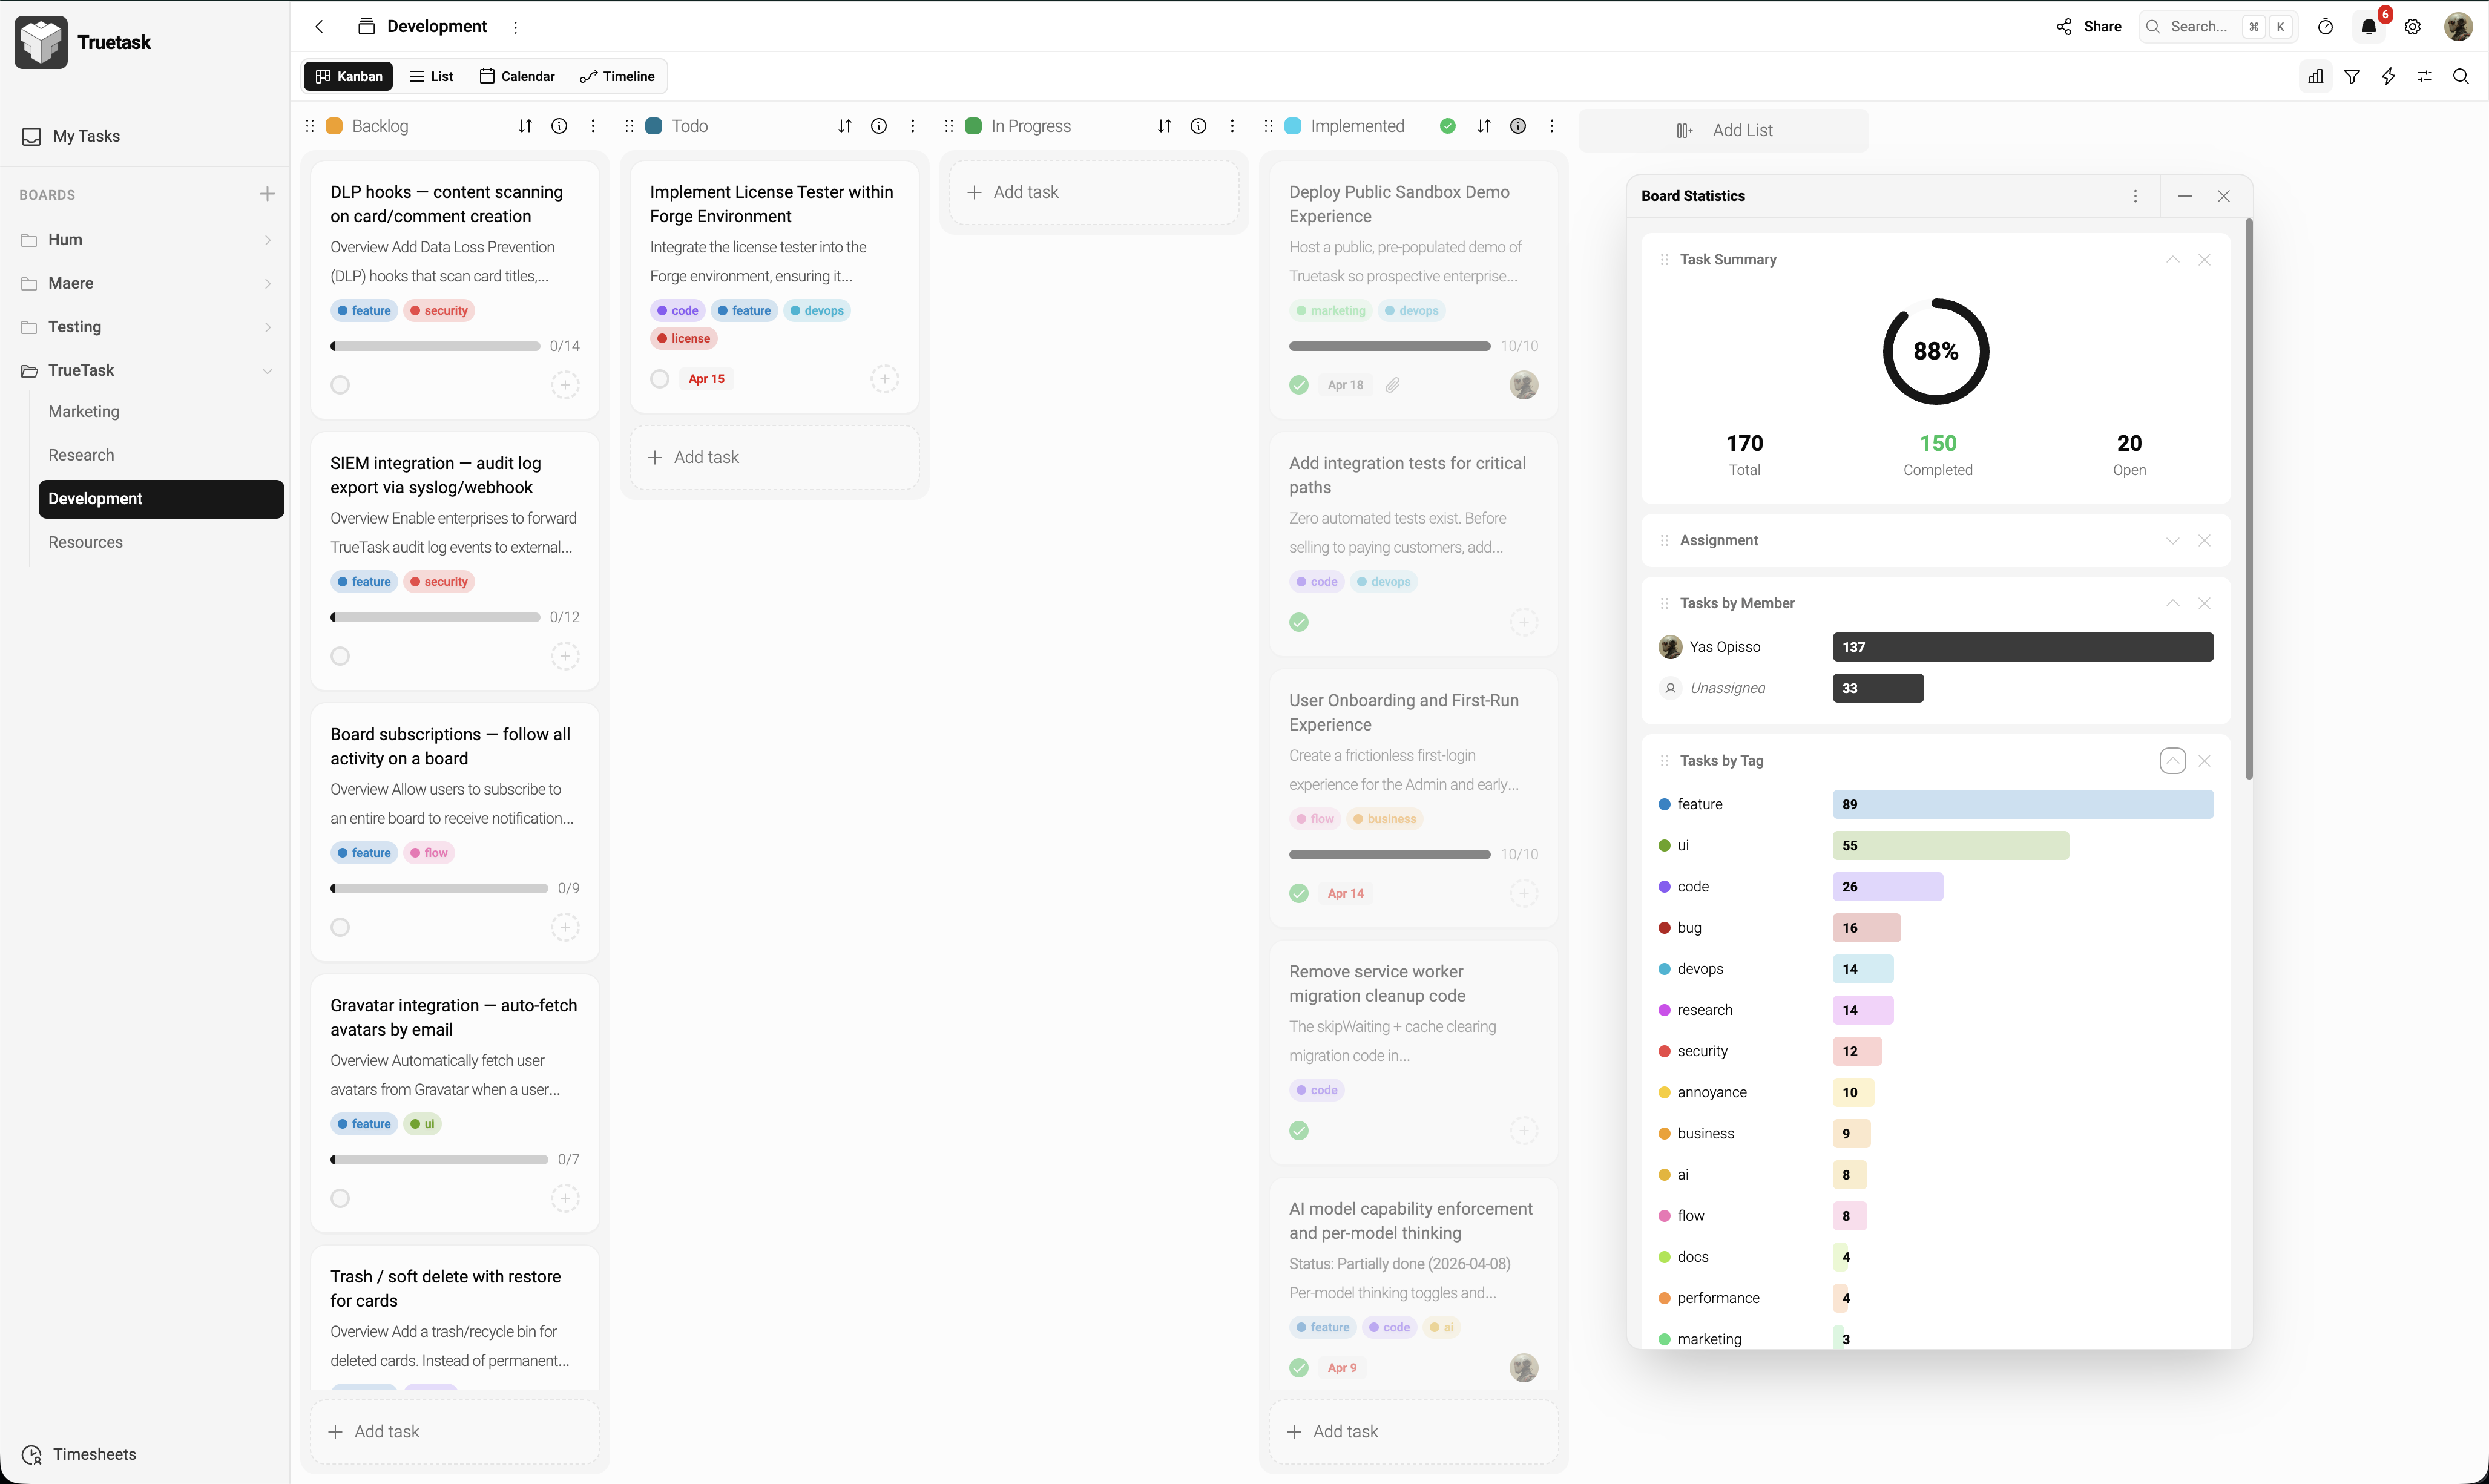The height and width of the screenshot is (1484, 2489).
Task: Expand the Hum board folder
Action: pyautogui.click(x=267, y=240)
